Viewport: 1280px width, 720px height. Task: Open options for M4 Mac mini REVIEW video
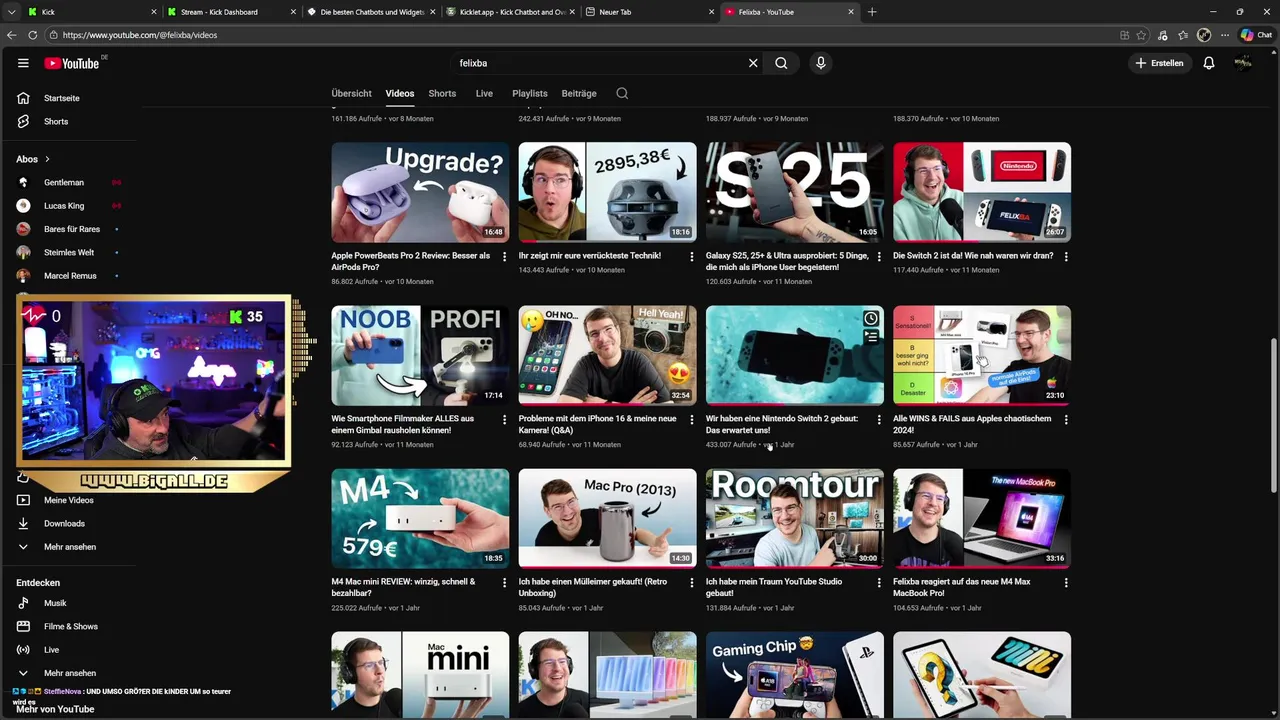(x=504, y=582)
